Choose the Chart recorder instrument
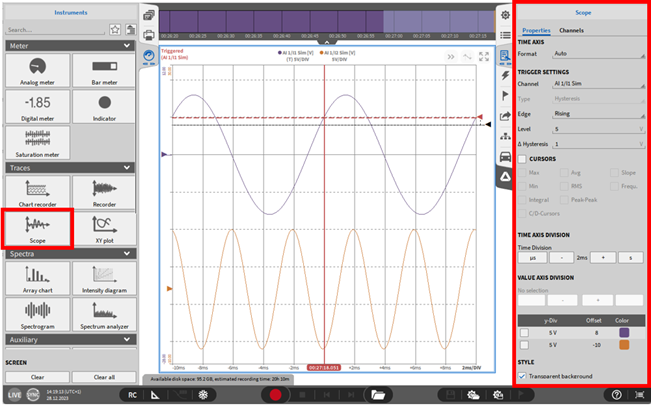 point(37,192)
